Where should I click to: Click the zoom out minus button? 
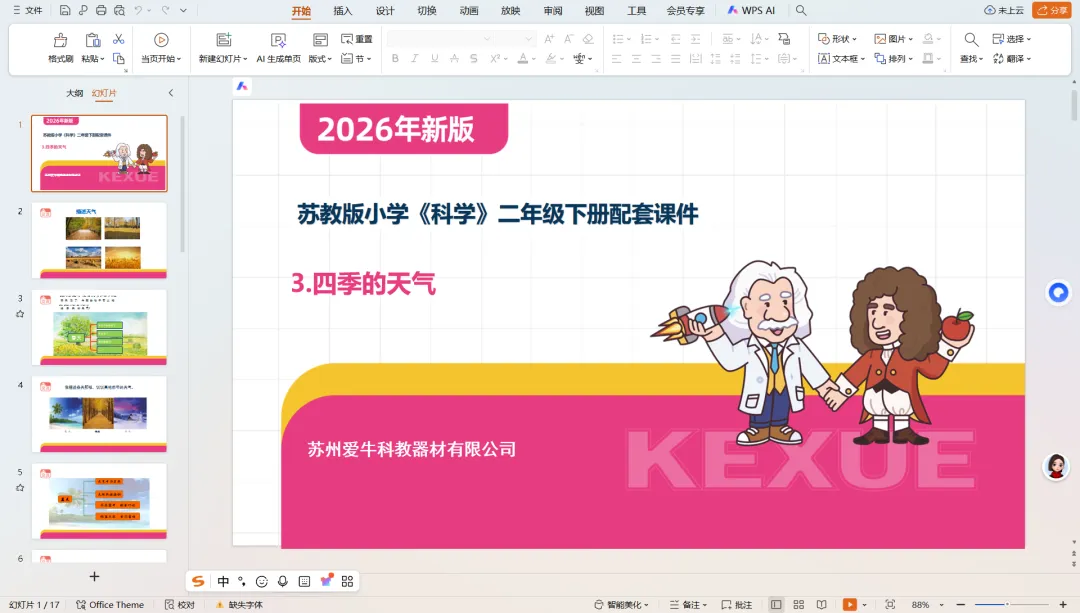pos(961,605)
